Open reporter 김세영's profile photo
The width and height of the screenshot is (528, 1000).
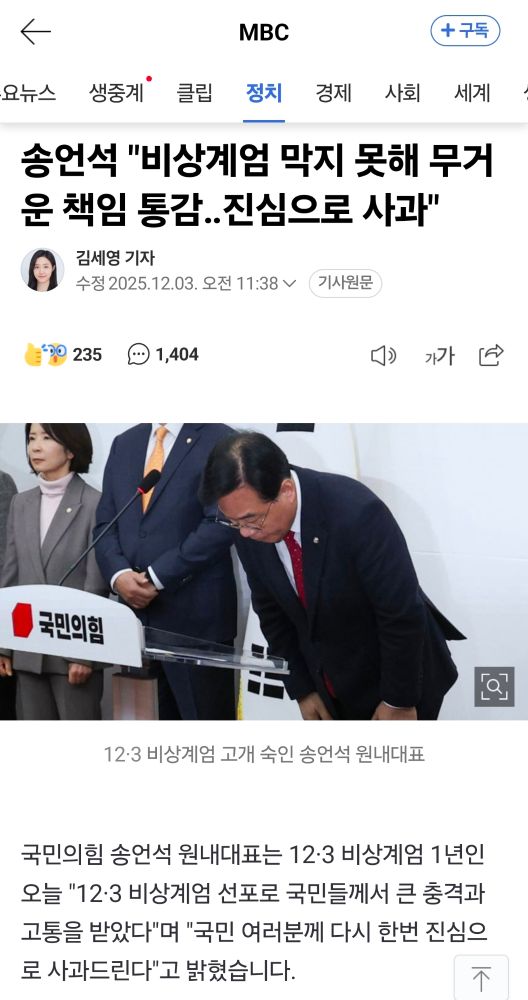click(x=42, y=270)
